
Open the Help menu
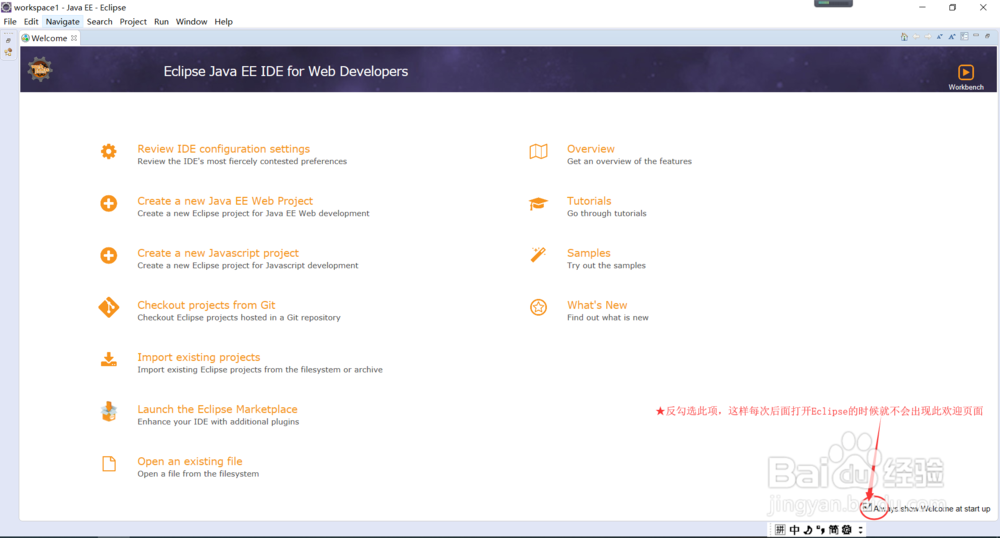(223, 22)
